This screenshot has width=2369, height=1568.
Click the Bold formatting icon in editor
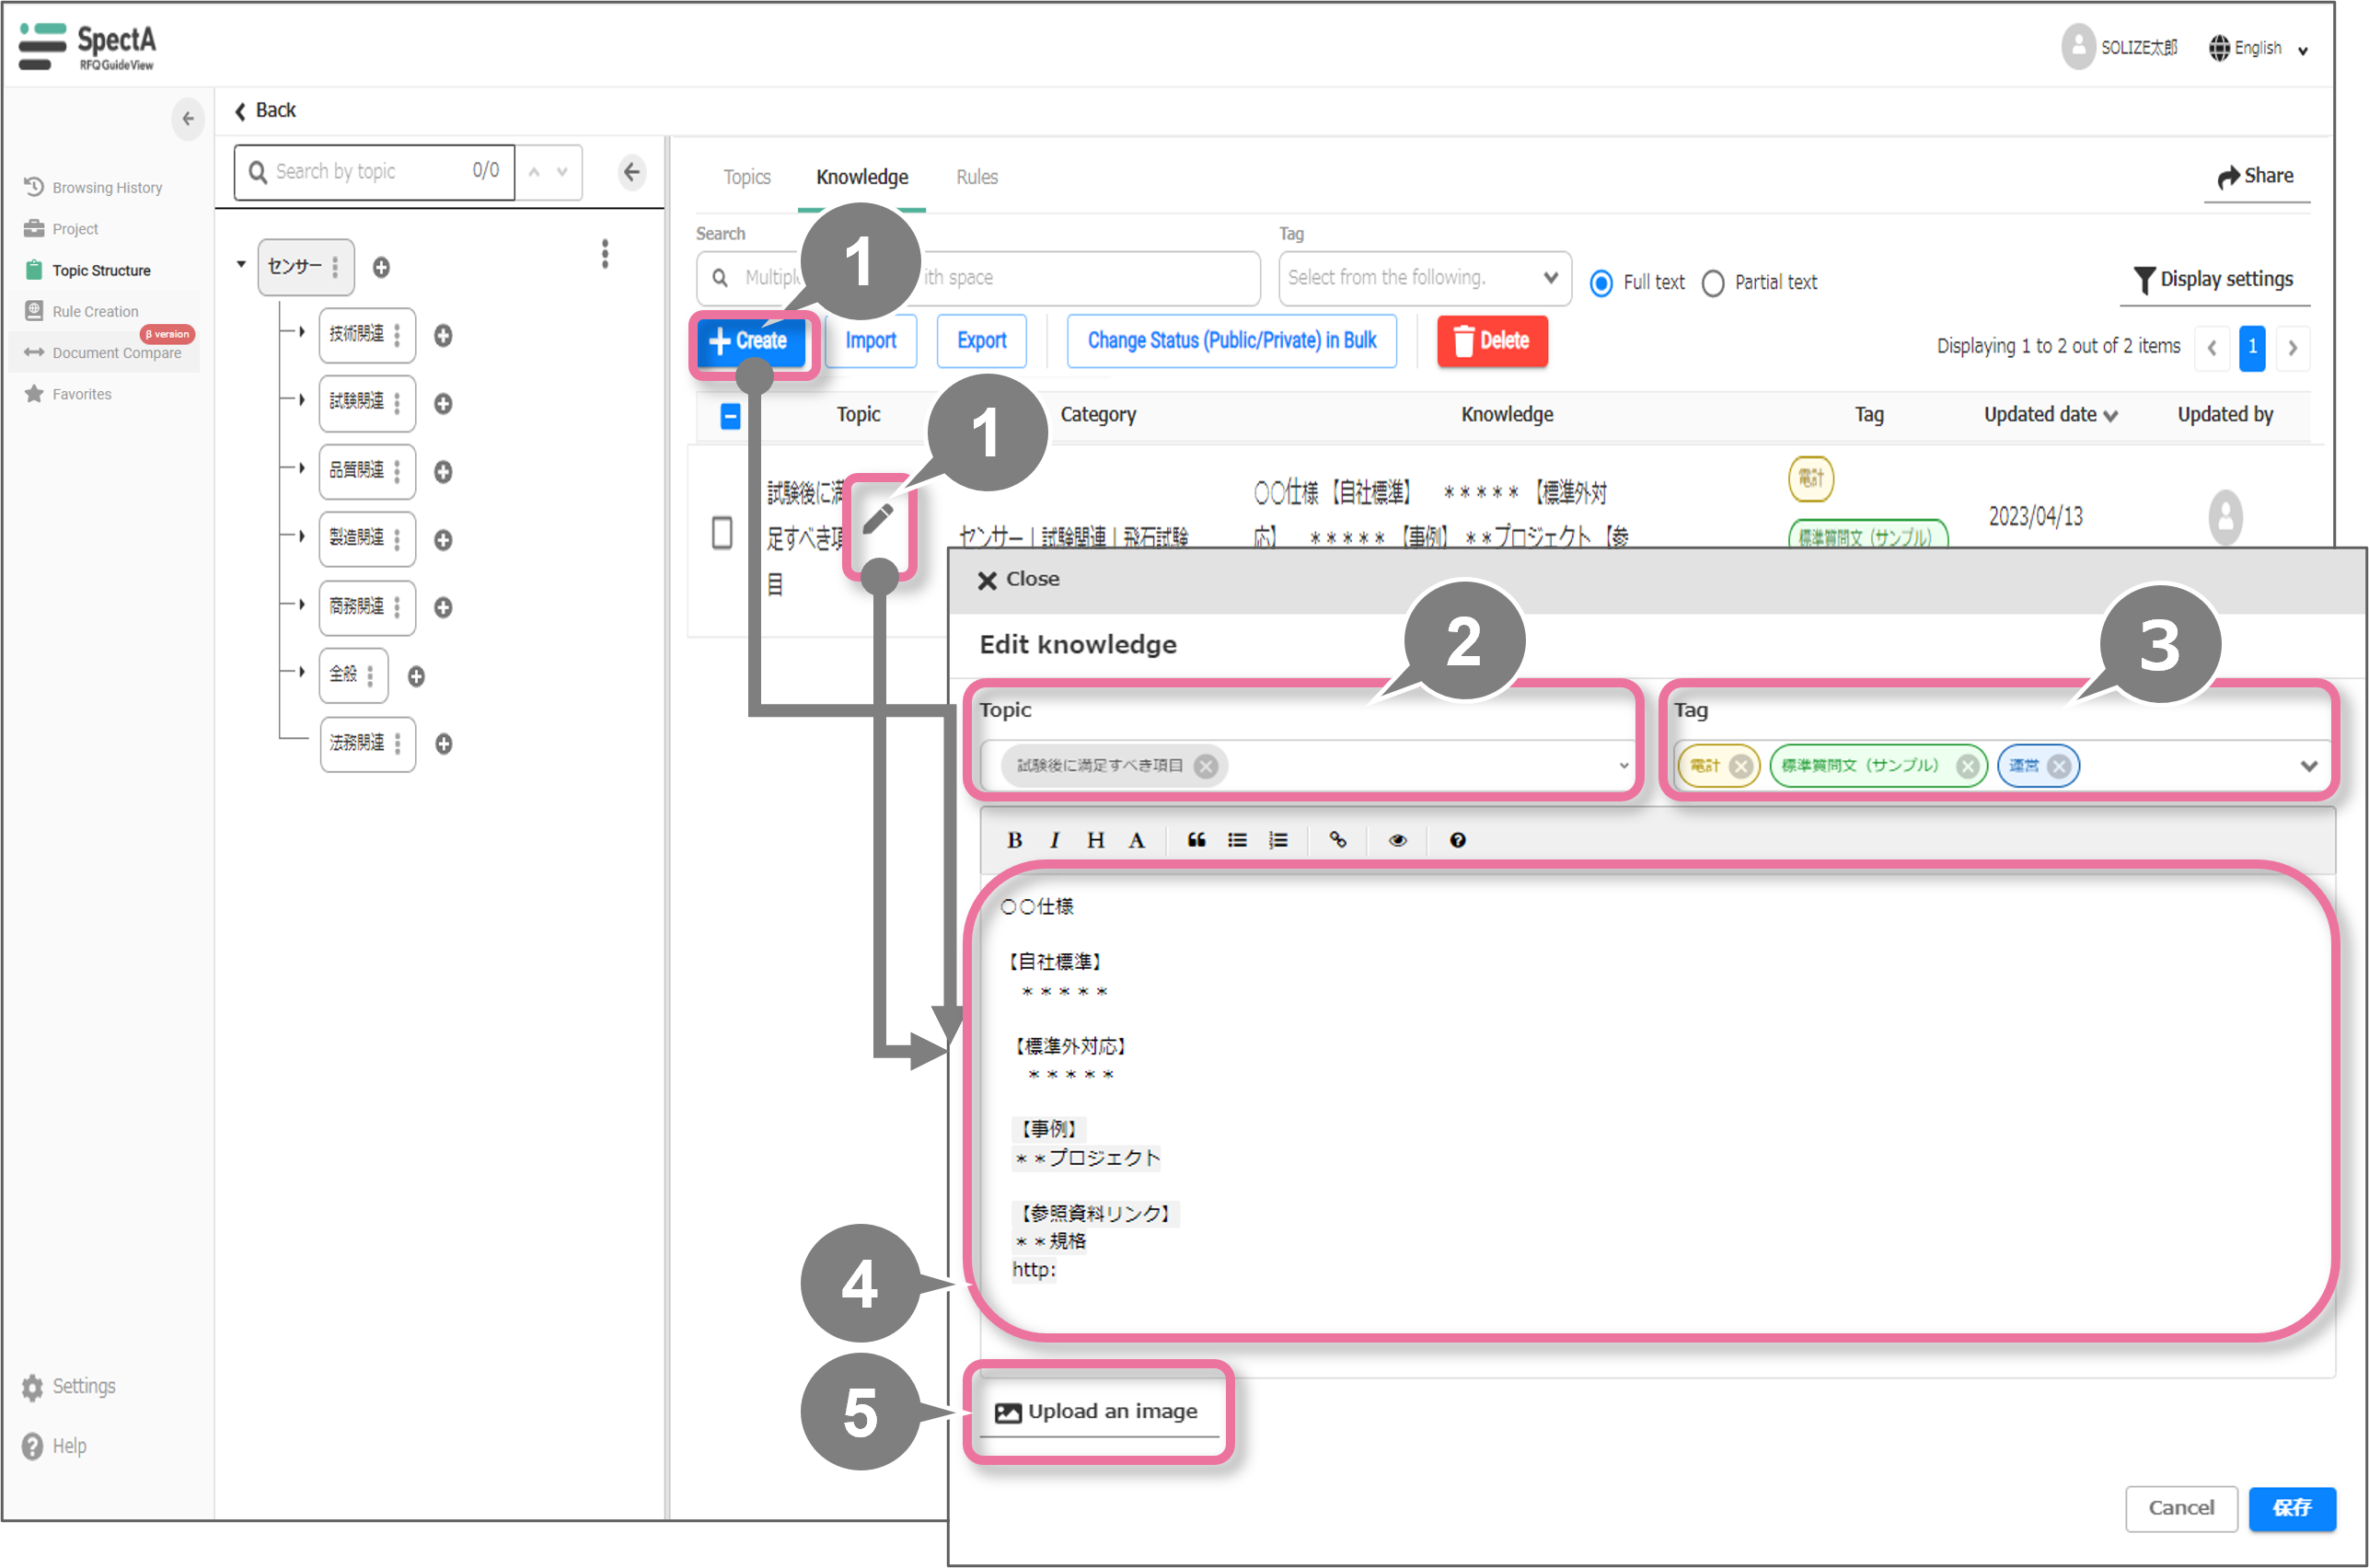pos(1014,840)
